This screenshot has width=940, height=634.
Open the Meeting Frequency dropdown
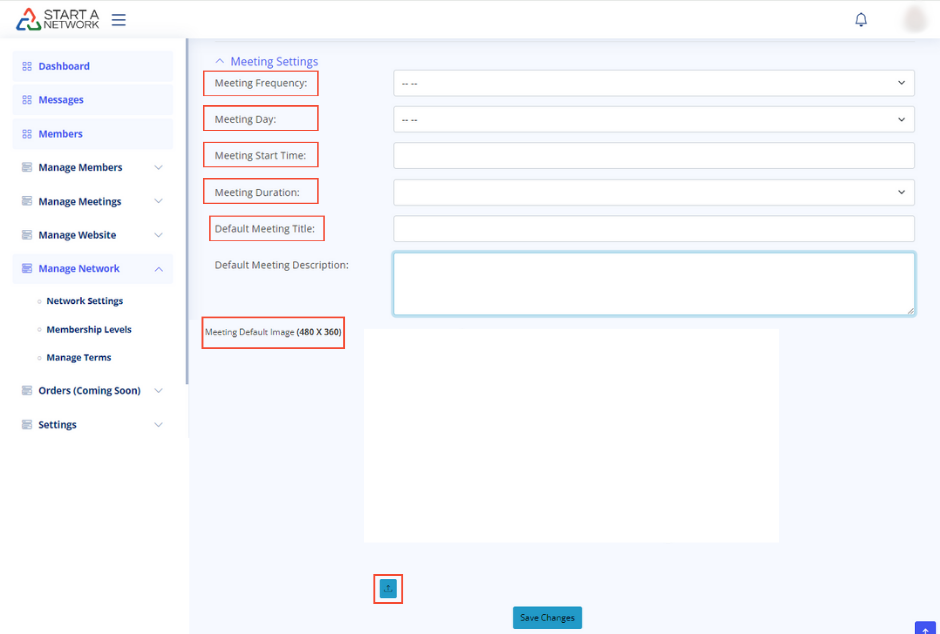pyautogui.click(x=653, y=83)
